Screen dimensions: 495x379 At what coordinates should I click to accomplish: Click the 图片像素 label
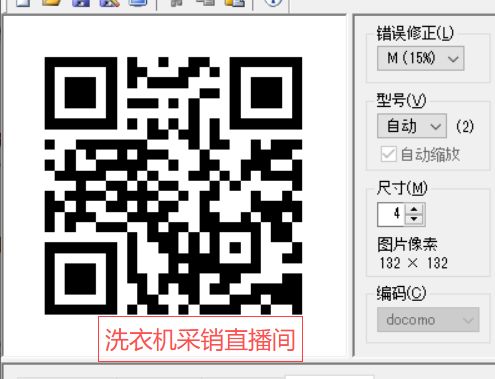coord(407,244)
